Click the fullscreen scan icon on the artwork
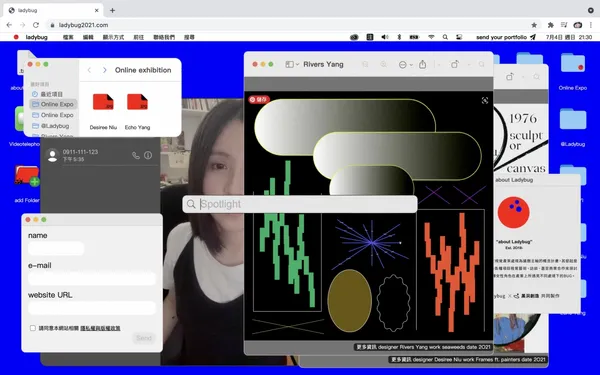Image resolution: width=600 pixels, height=375 pixels. tap(485, 100)
